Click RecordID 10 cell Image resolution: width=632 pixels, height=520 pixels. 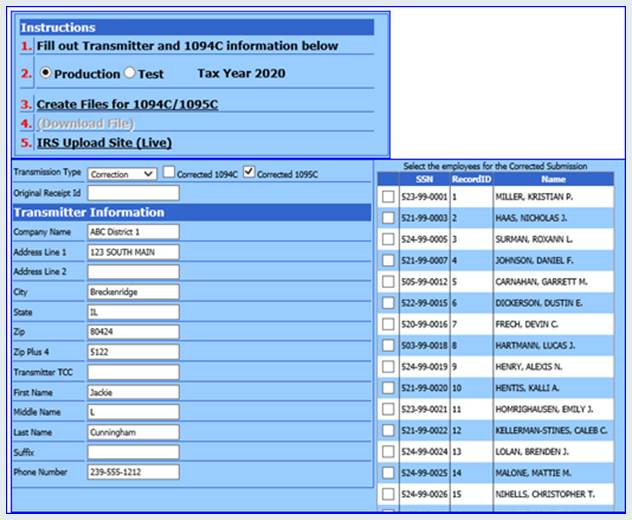(471, 388)
